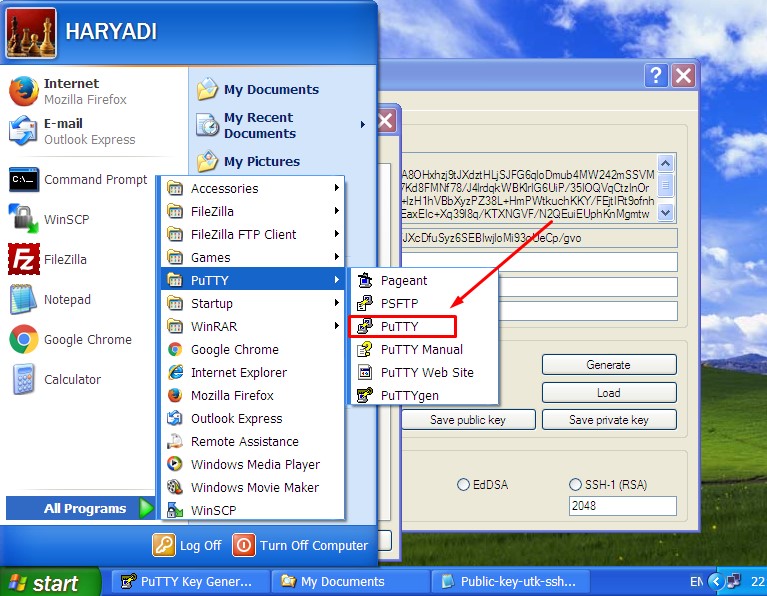Open Windows Media Player from programs list
The image size is (767, 596).
(x=254, y=464)
